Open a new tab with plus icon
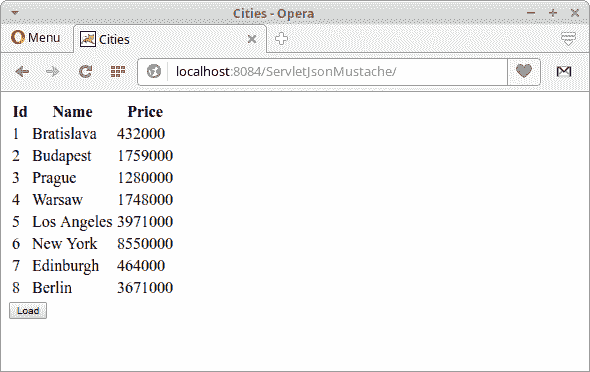 tap(281, 39)
